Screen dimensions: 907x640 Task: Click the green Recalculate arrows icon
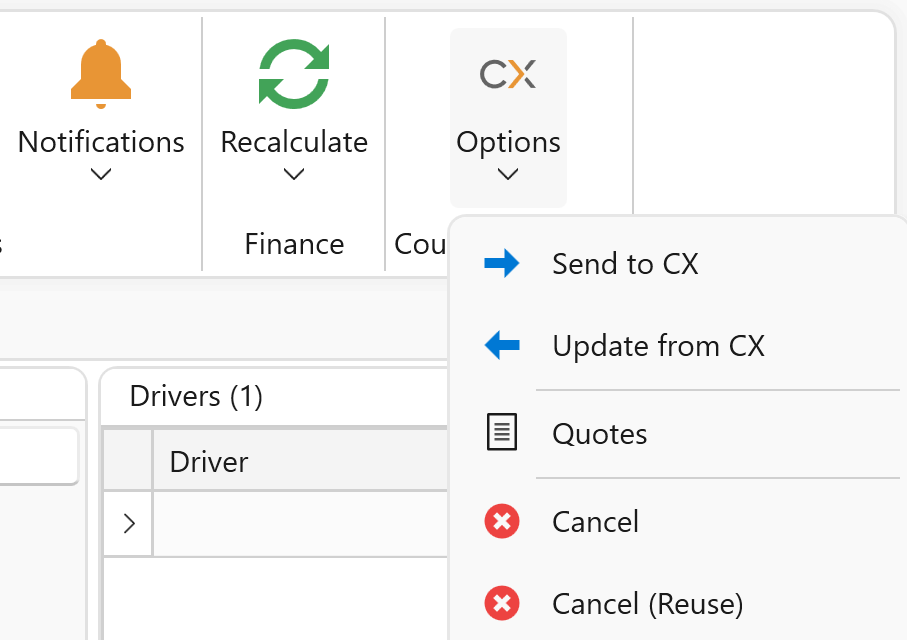tap(294, 73)
